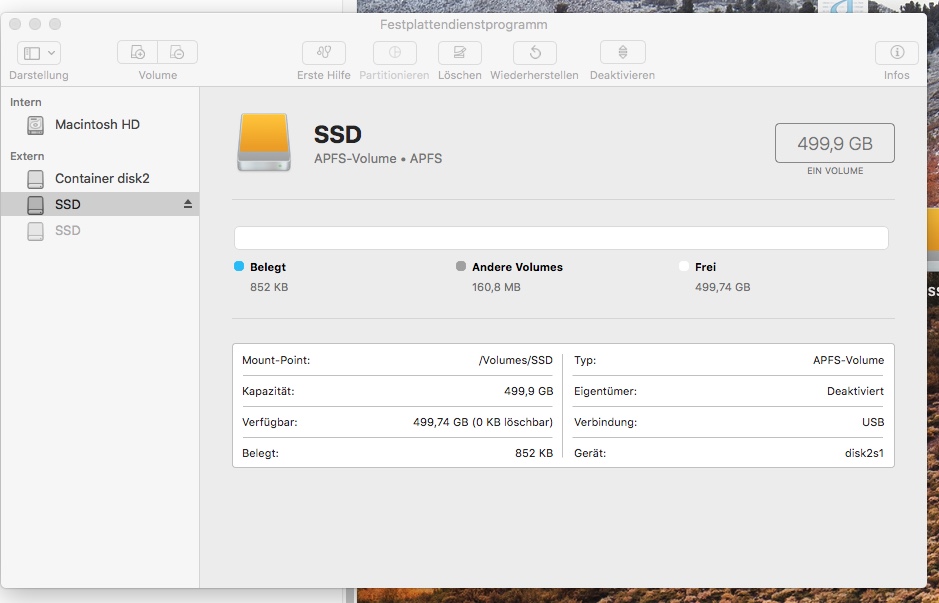Click the Mount-Point value /Volumes/SSD
The height and width of the screenshot is (603, 939).
515,360
